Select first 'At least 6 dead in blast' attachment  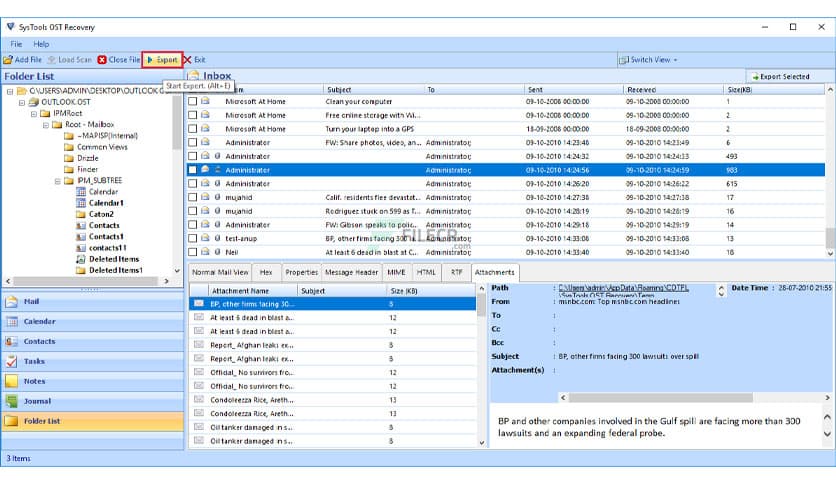point(333,318)
